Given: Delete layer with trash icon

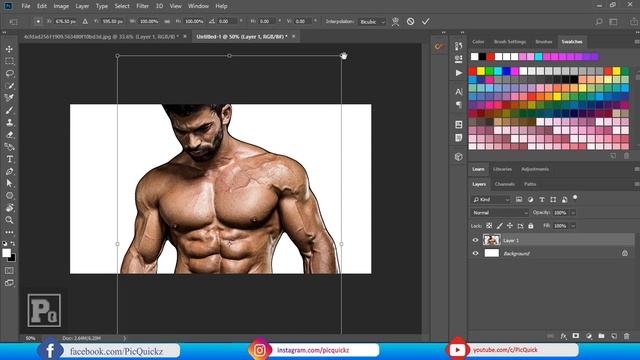Looking at the screenshot, I should tap(627, 336).
